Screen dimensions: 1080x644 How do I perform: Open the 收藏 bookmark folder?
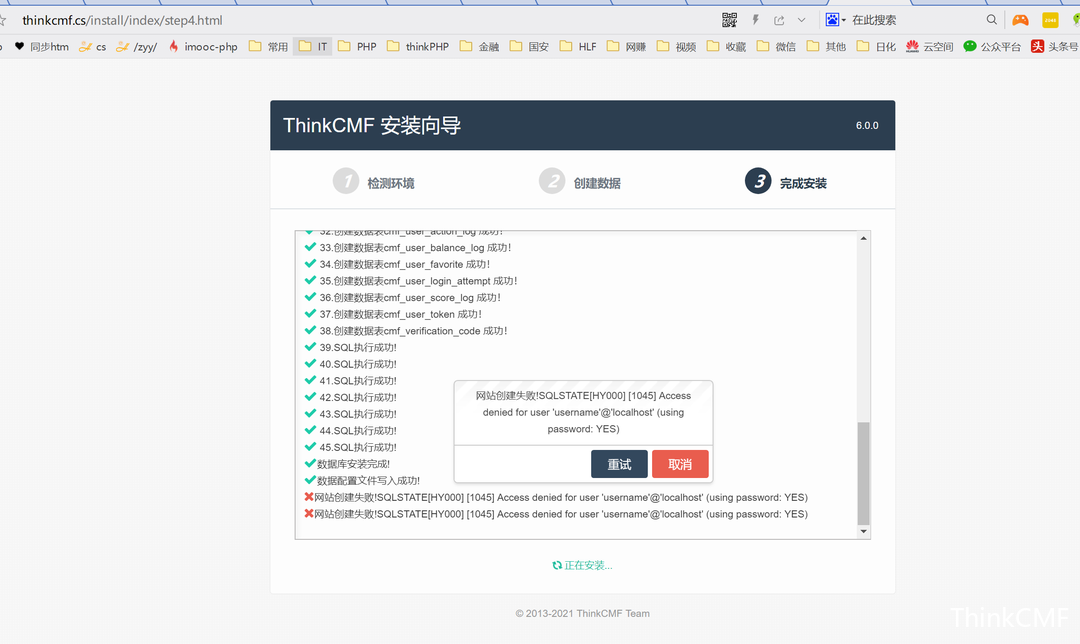(x=727, y=46)
